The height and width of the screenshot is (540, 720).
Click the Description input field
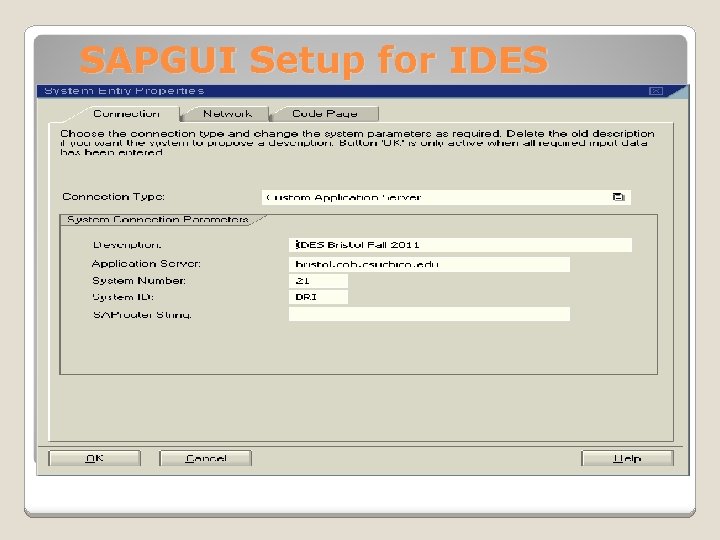click(x=460, y=245)
